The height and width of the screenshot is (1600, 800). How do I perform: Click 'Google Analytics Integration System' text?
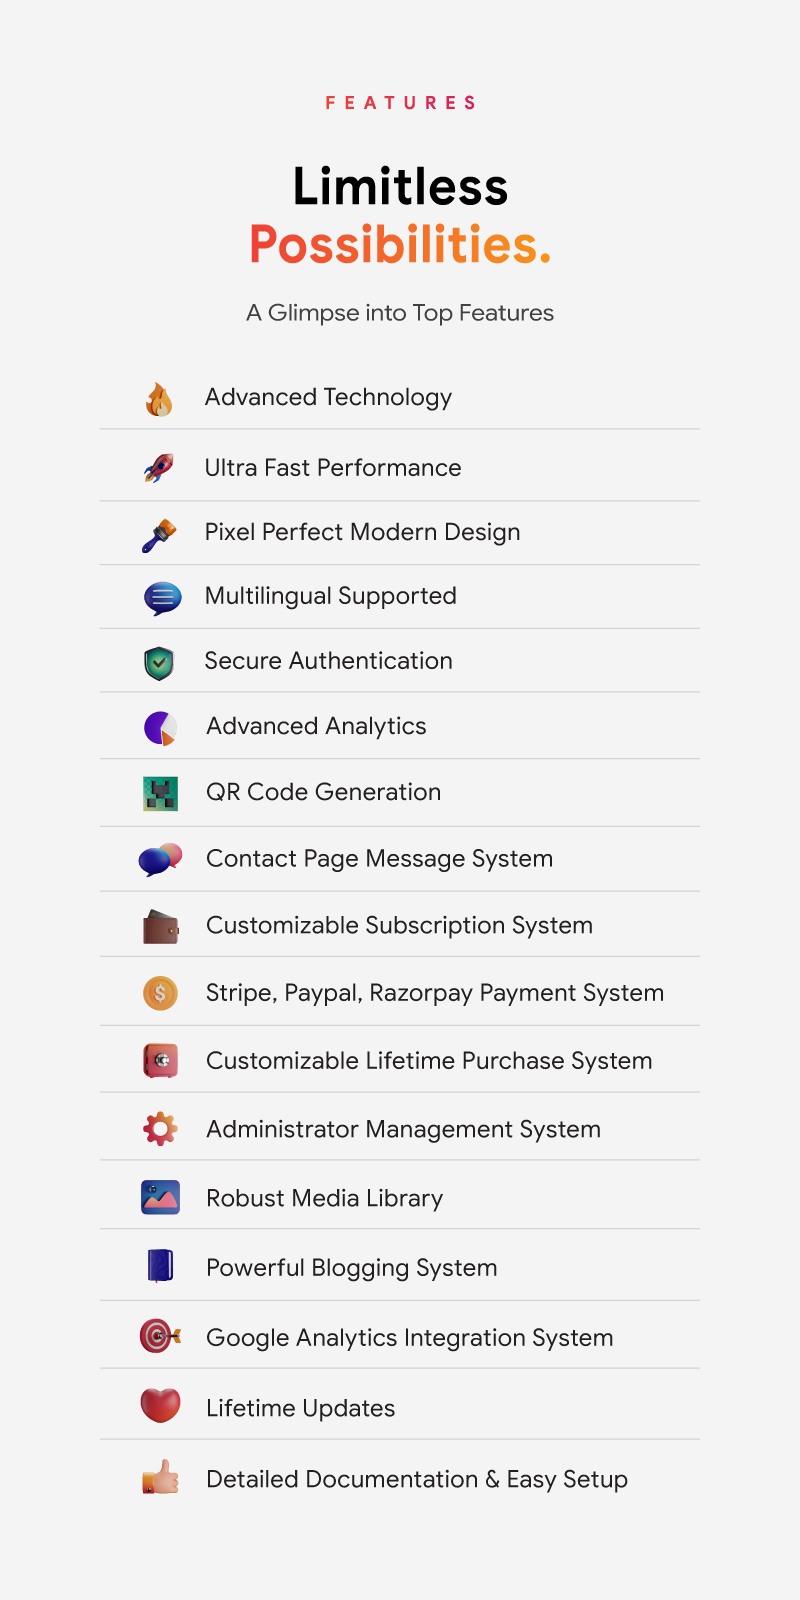[x=409, y=1338]
